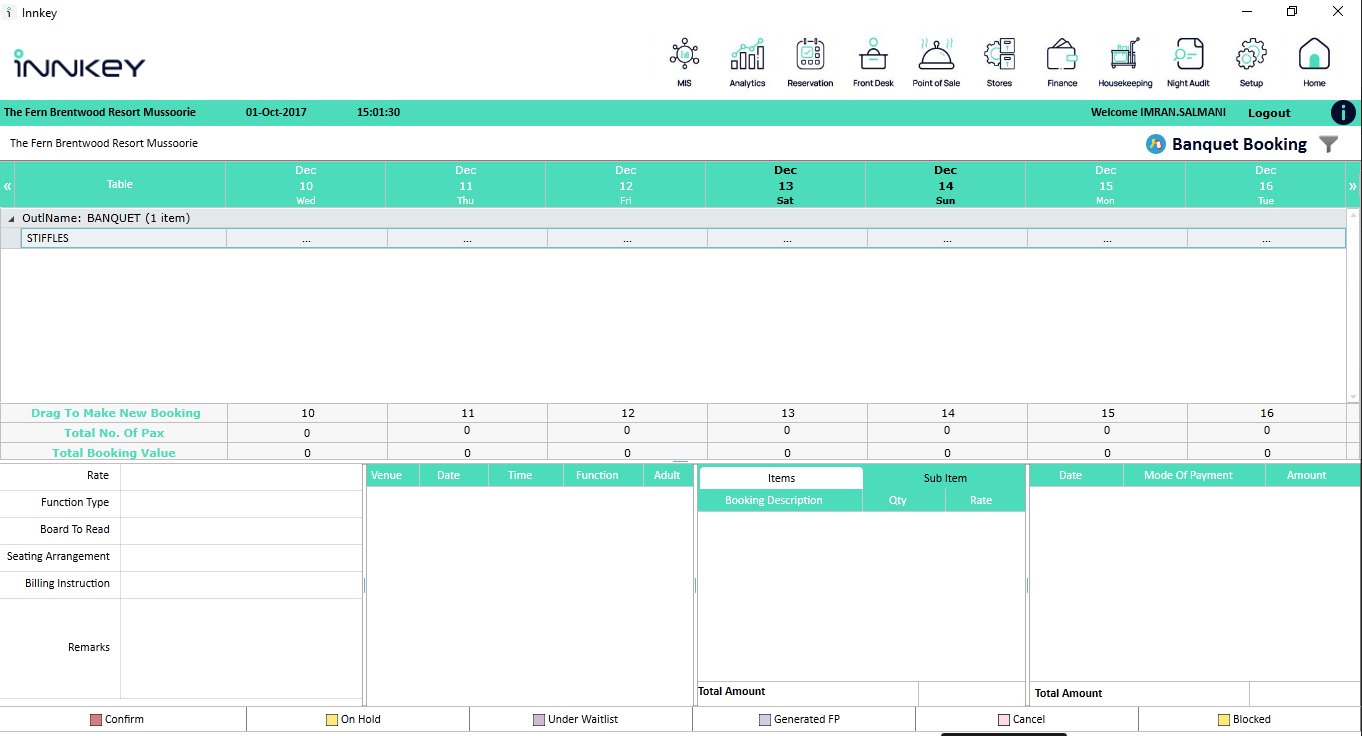Click the 01-Oct-2017 date in status bar
1362x736 pixels.
point(276,113)
